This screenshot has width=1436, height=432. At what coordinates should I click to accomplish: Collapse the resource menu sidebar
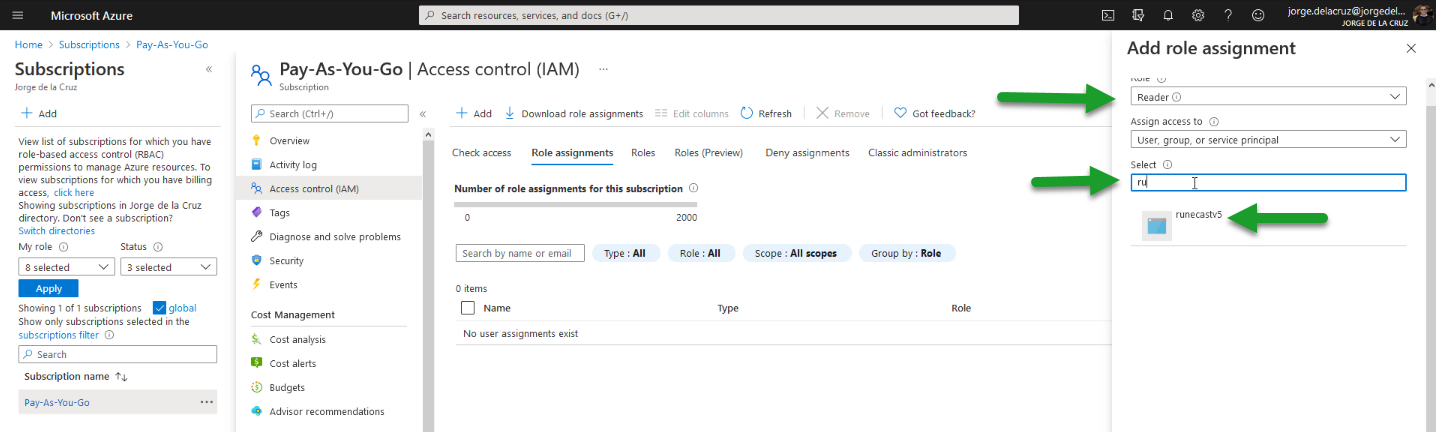pyautogui.click(x=423, y=114)
